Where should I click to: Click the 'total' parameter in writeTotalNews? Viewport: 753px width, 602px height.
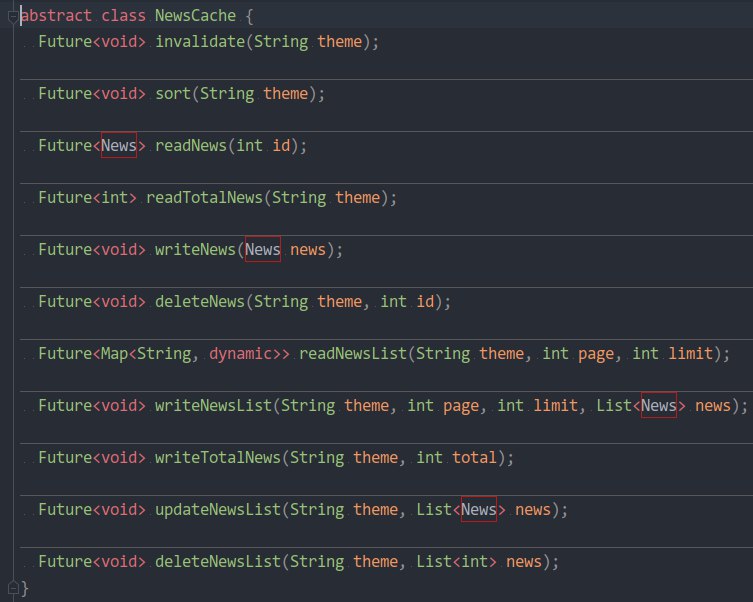point(474,458)
